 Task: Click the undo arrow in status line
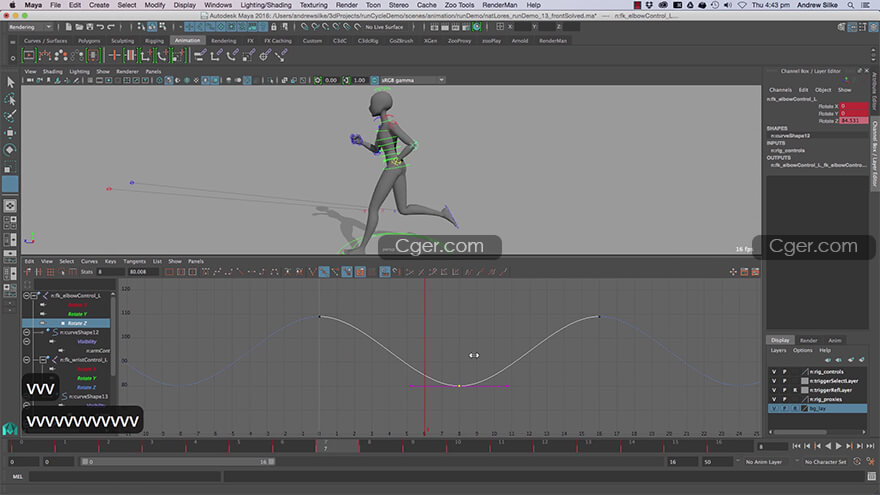pos(100,27)
